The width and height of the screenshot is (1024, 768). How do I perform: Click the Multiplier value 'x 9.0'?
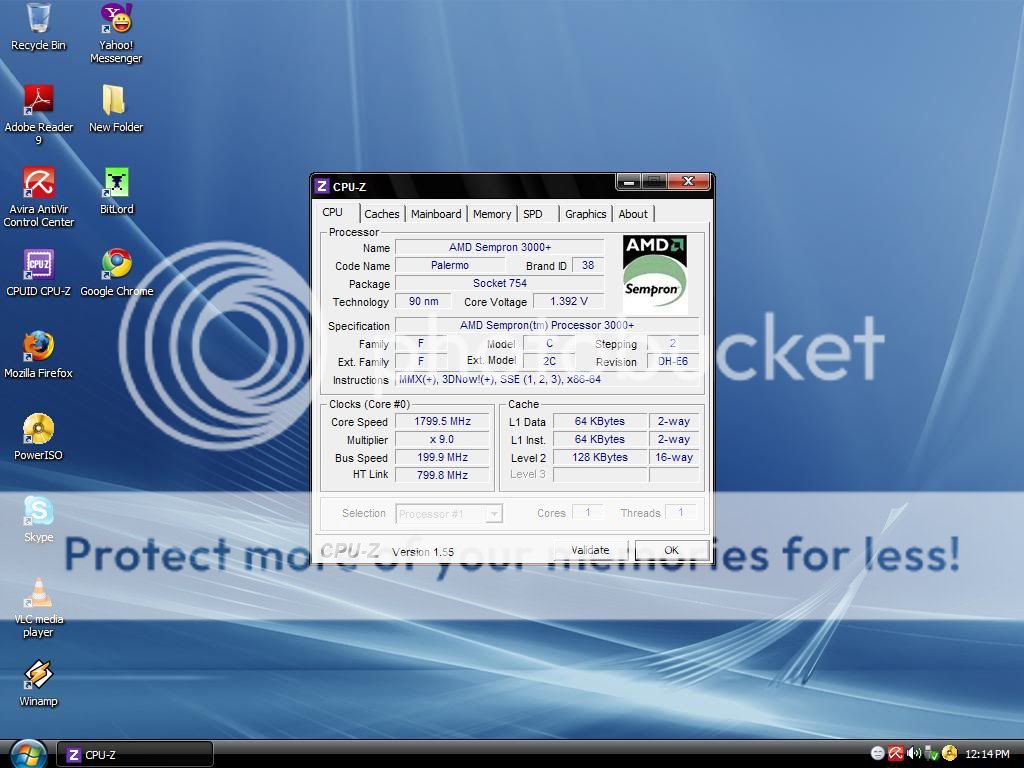(x=442, y=440)
